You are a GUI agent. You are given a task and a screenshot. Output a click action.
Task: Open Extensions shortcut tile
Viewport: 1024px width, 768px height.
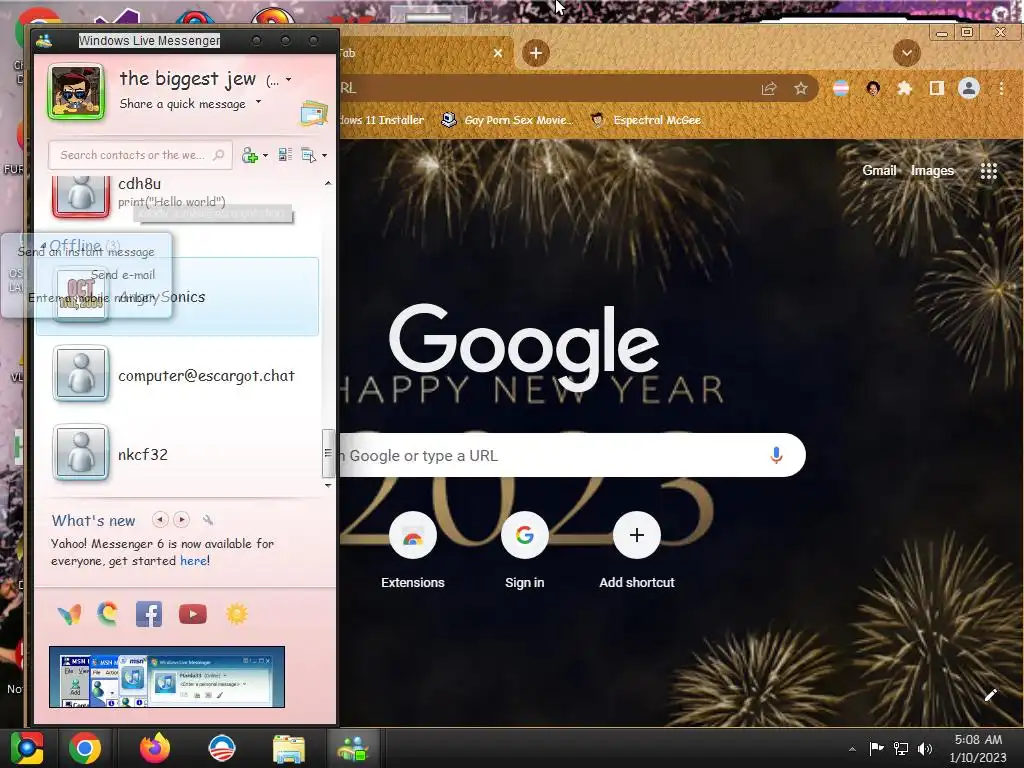coord(413,552)
